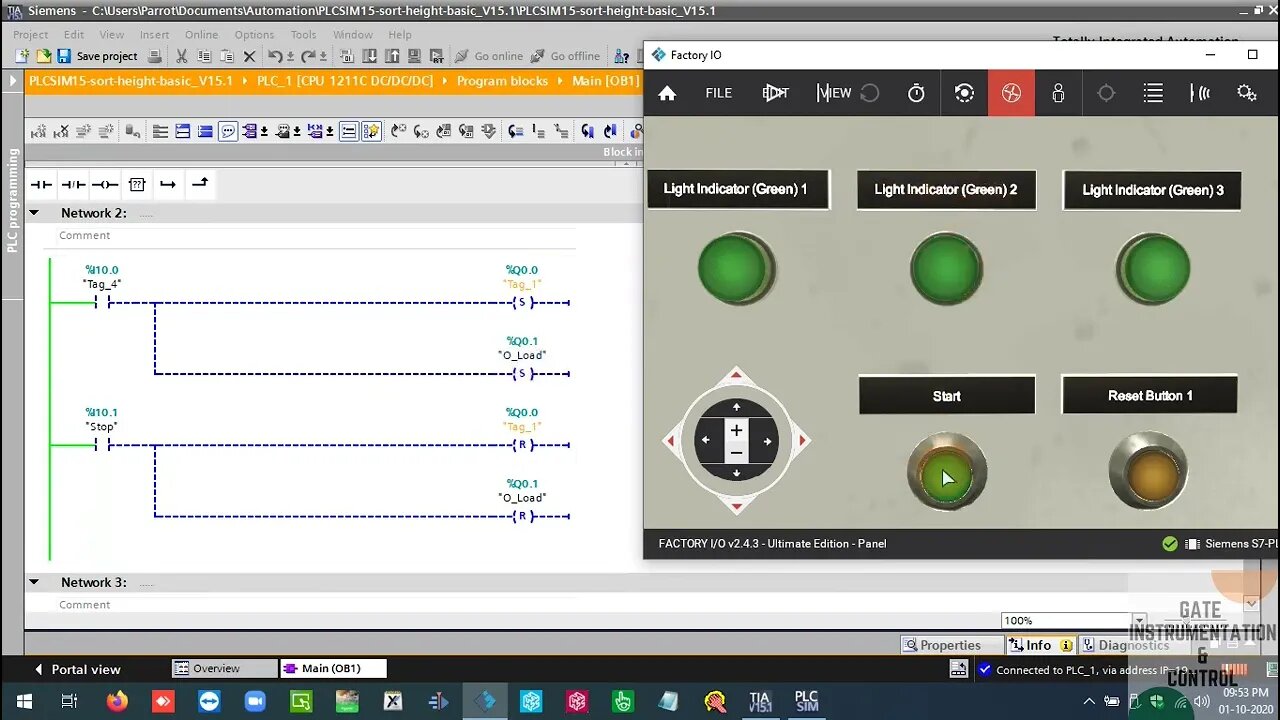Viewport: 1280px width, 720px height.
Task: Insert open branch instruction
Action: pyautogui.click(x=168, y=184)
